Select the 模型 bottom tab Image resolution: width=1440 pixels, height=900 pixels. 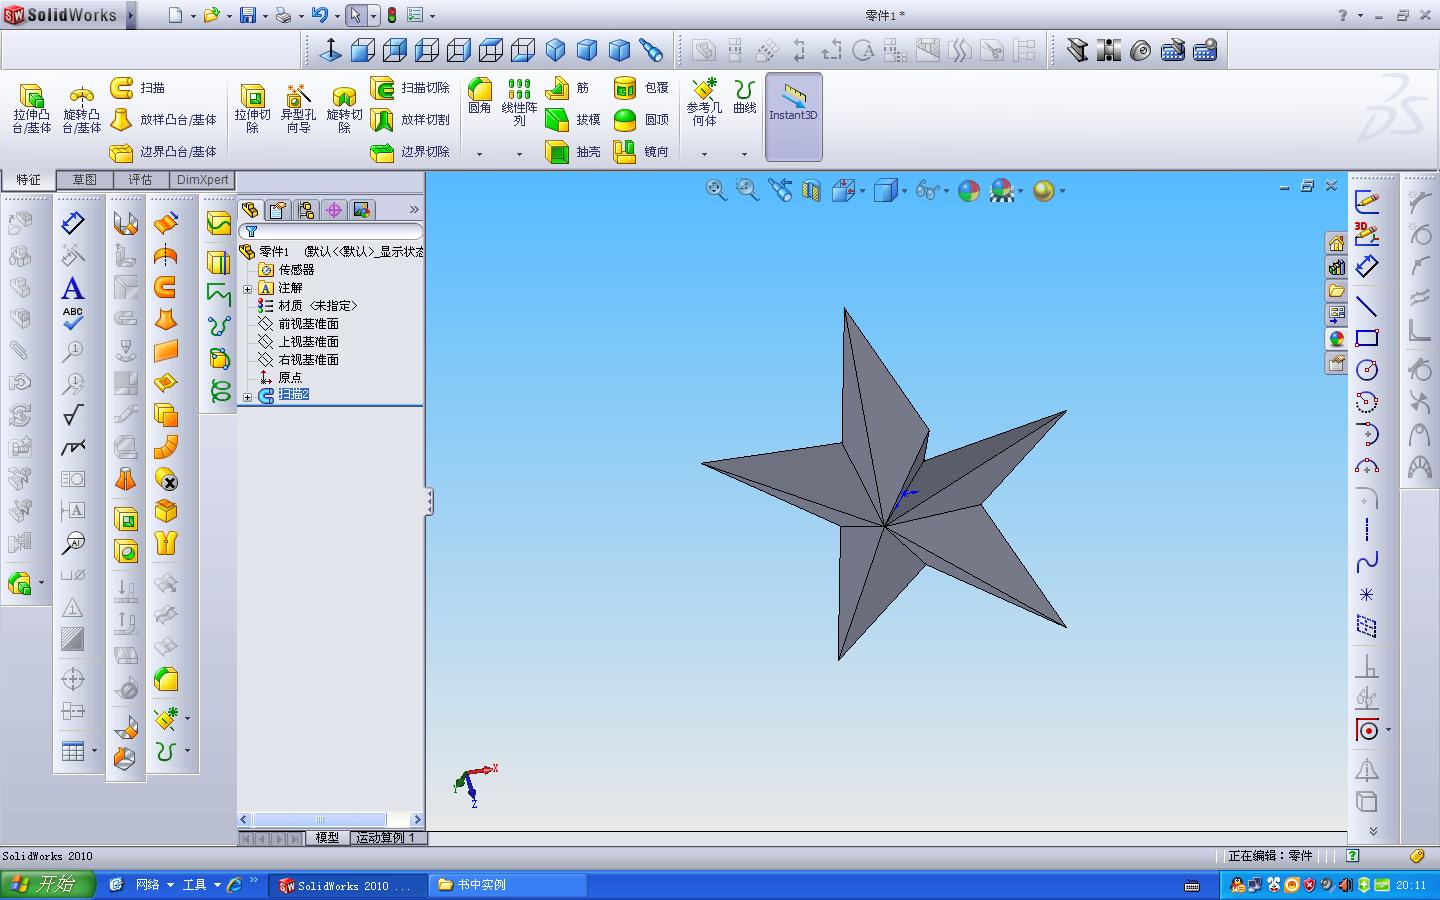coord(327,838)
